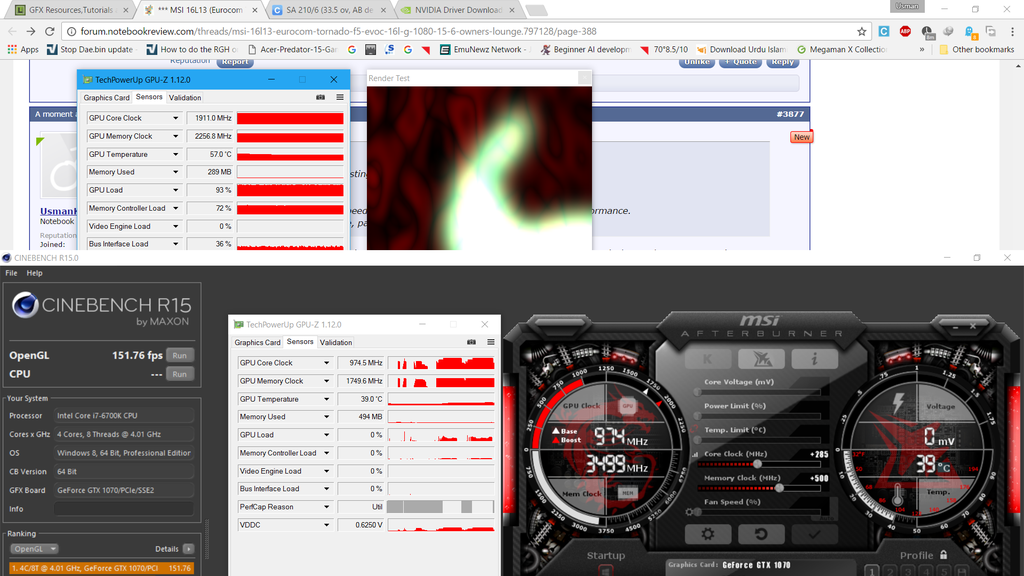Run the CPU benchmark in Cinebench

coord(180,374)
